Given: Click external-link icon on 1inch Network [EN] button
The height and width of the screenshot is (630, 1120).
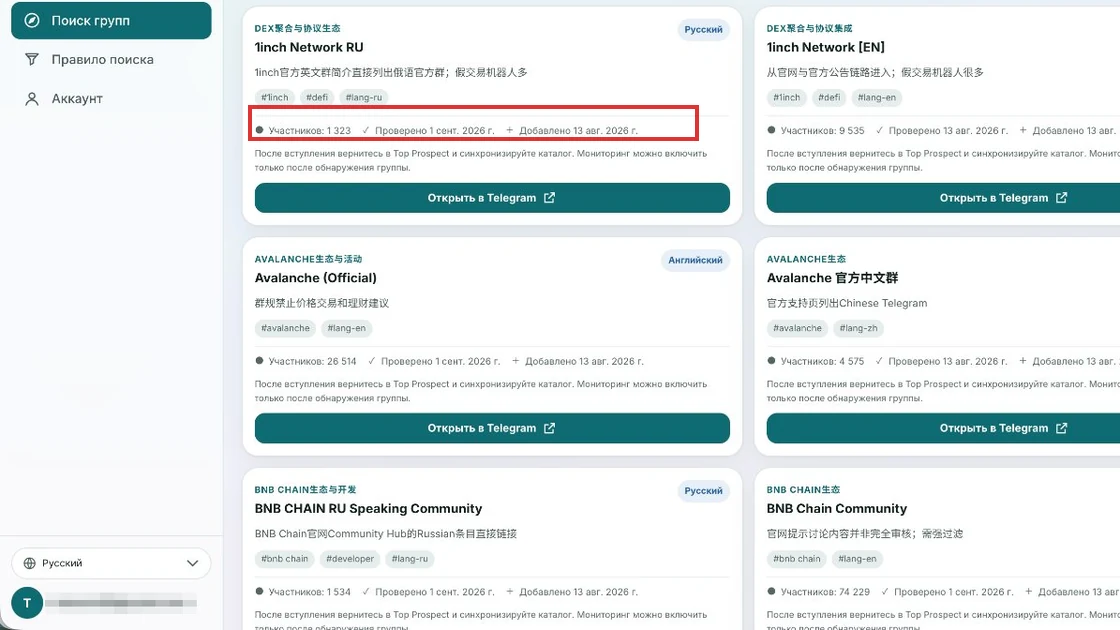Looking at the screenshot, I should pyautogui.click(x=1061, y=198).
